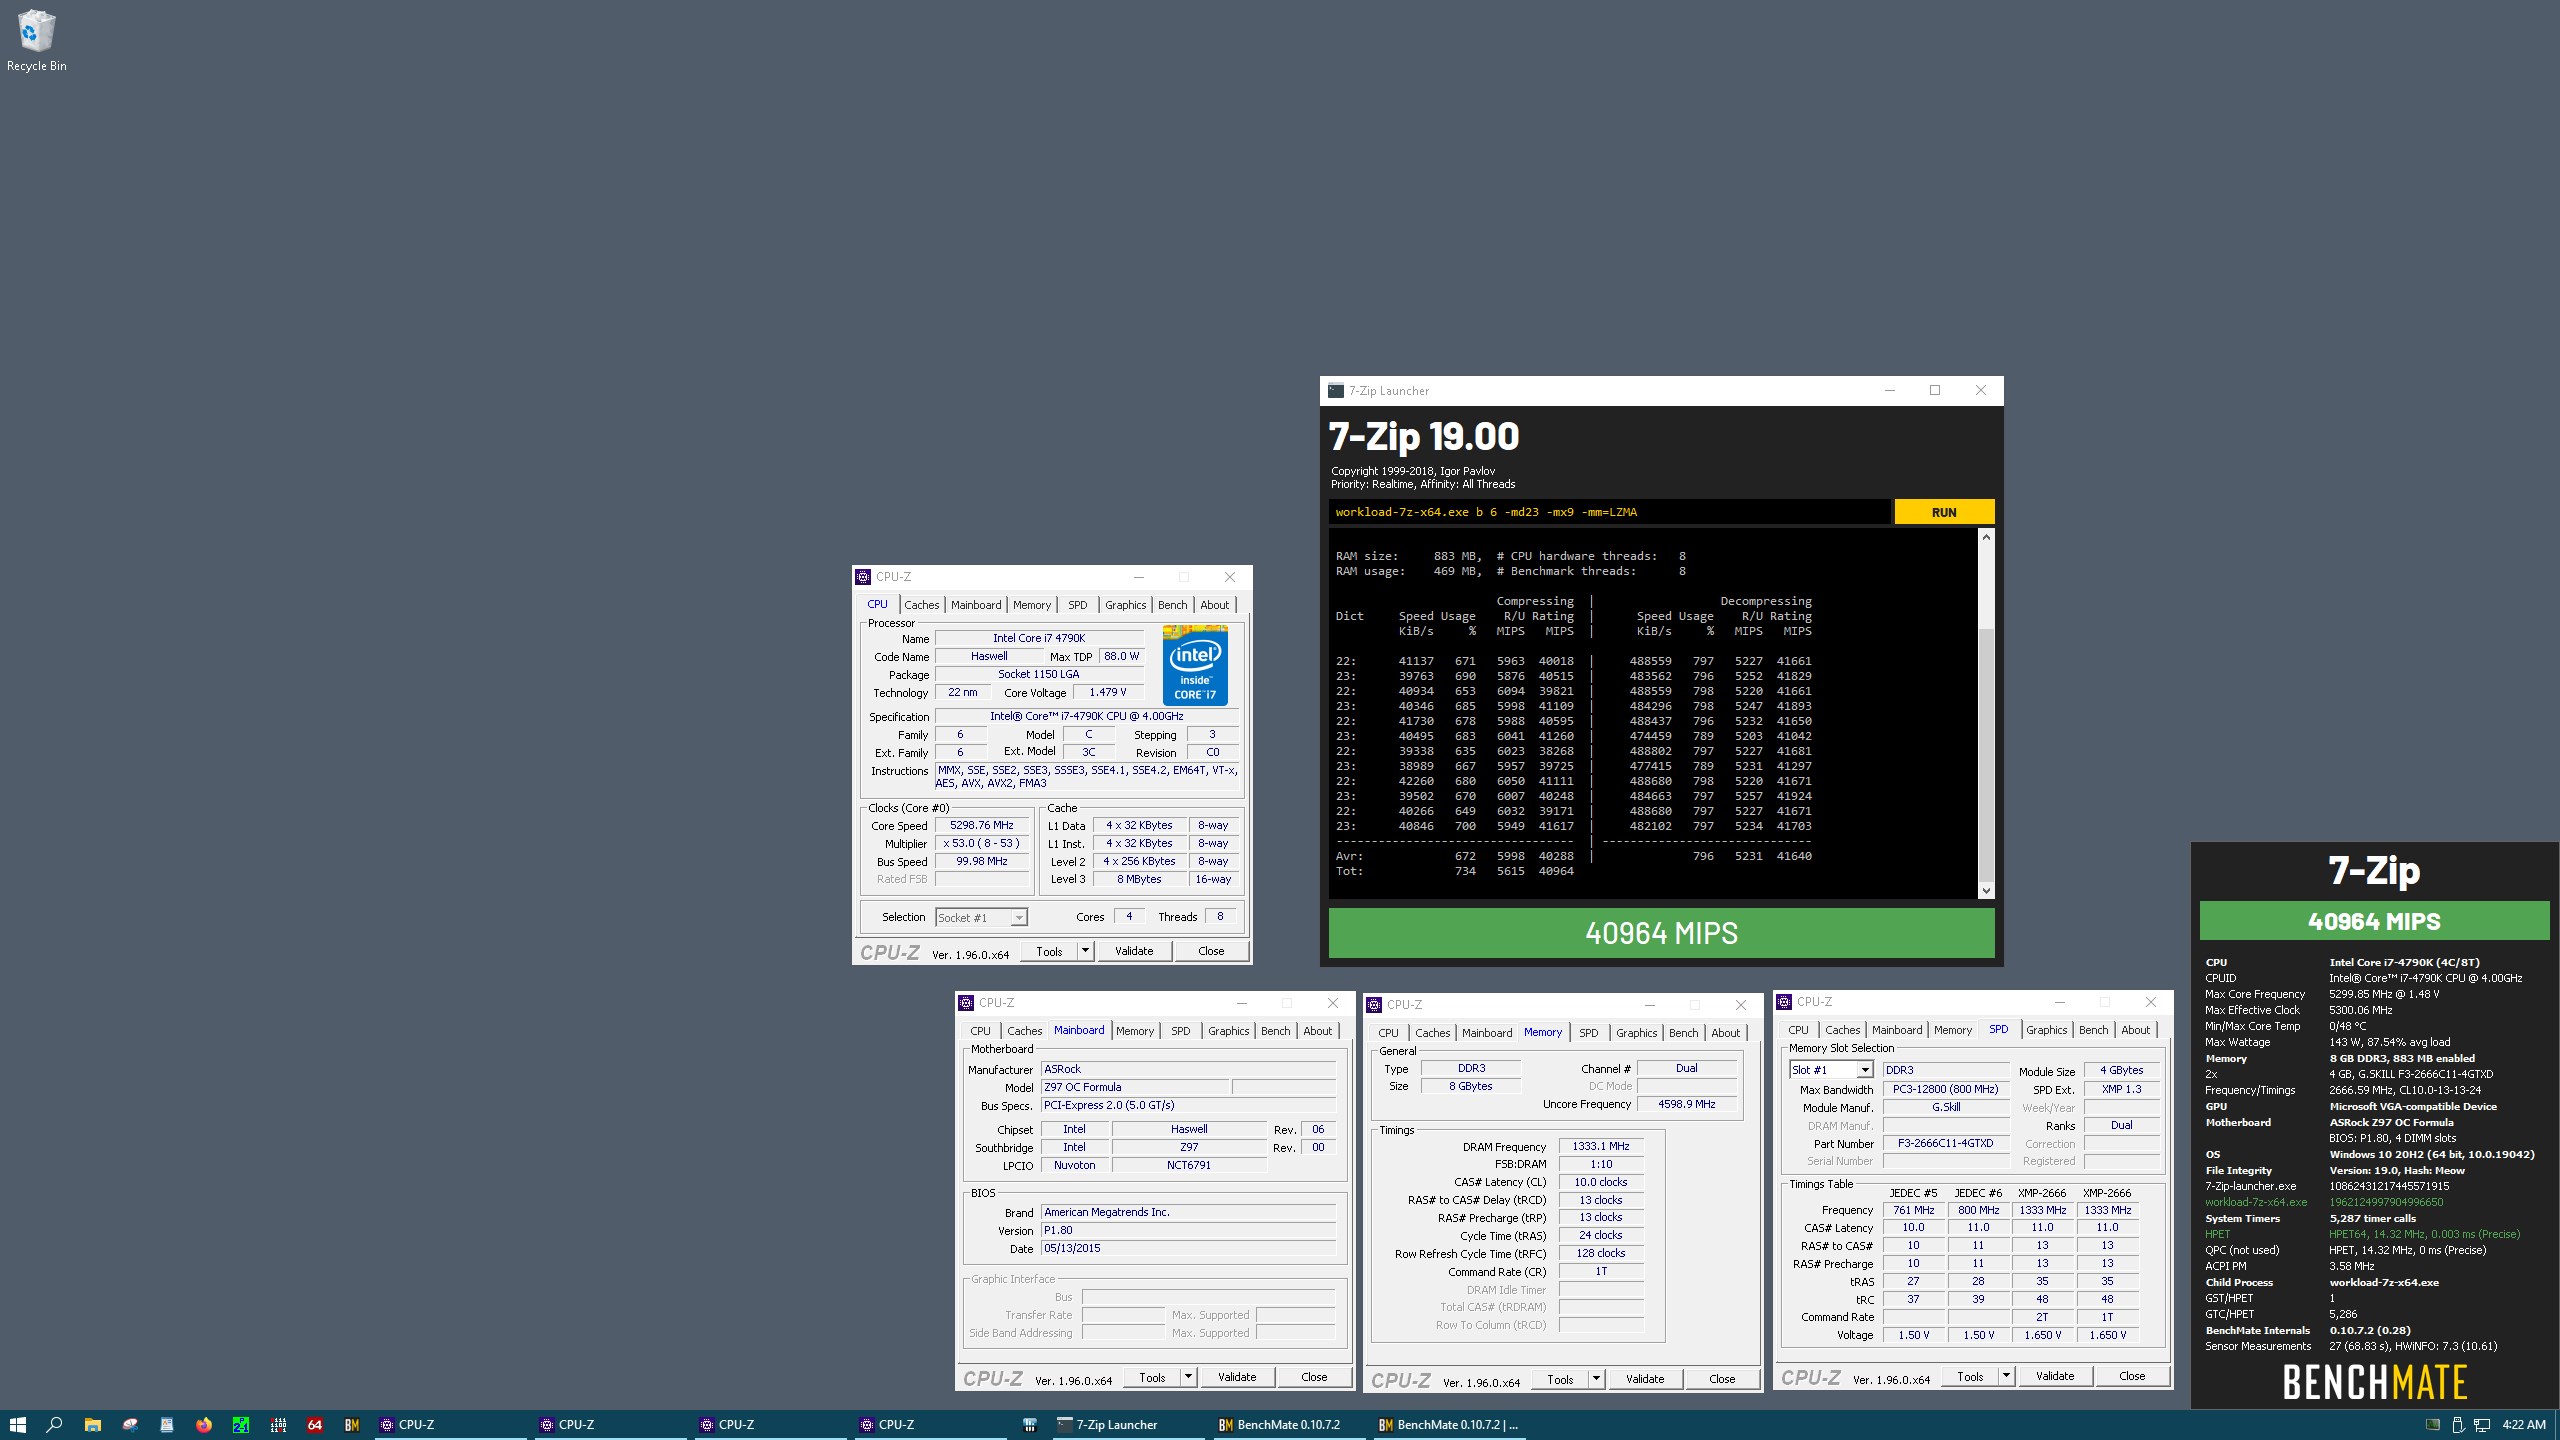Viewport: 2560px width, 1440px height.
Task: Click the Intel Core i7 4790K name field
Action: coord(1038,638)
